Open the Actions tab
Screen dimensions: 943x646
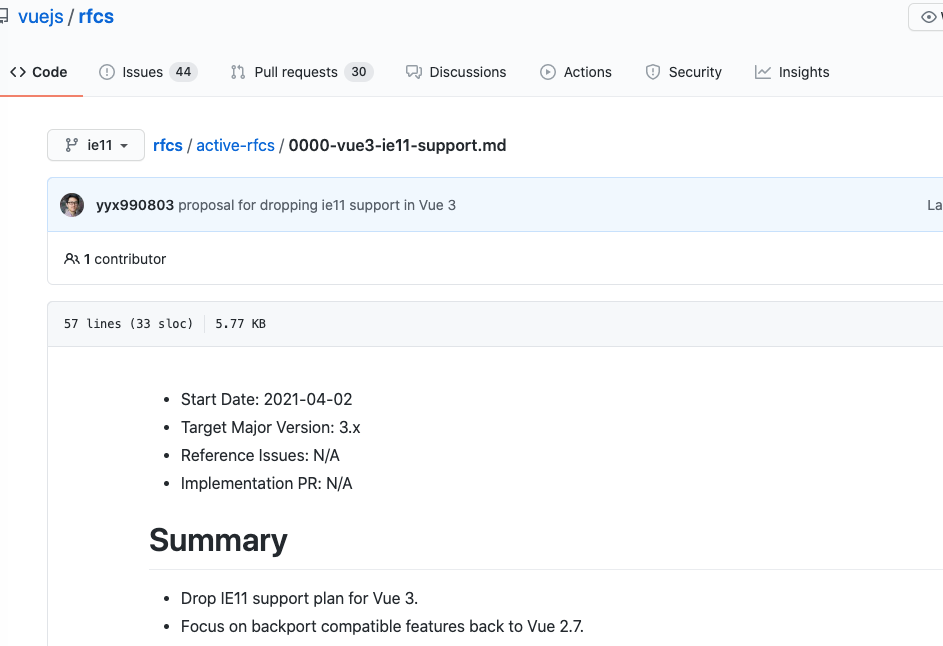click(576, 72)
